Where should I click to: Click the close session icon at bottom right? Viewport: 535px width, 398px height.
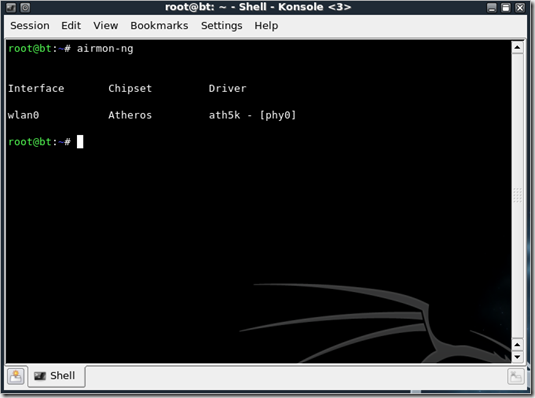coord(516,376)
